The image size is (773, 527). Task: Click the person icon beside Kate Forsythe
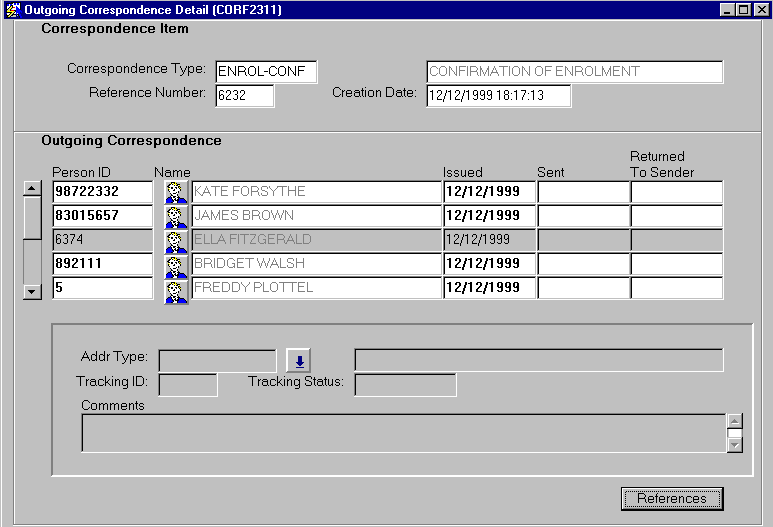[x=176, y=192]
